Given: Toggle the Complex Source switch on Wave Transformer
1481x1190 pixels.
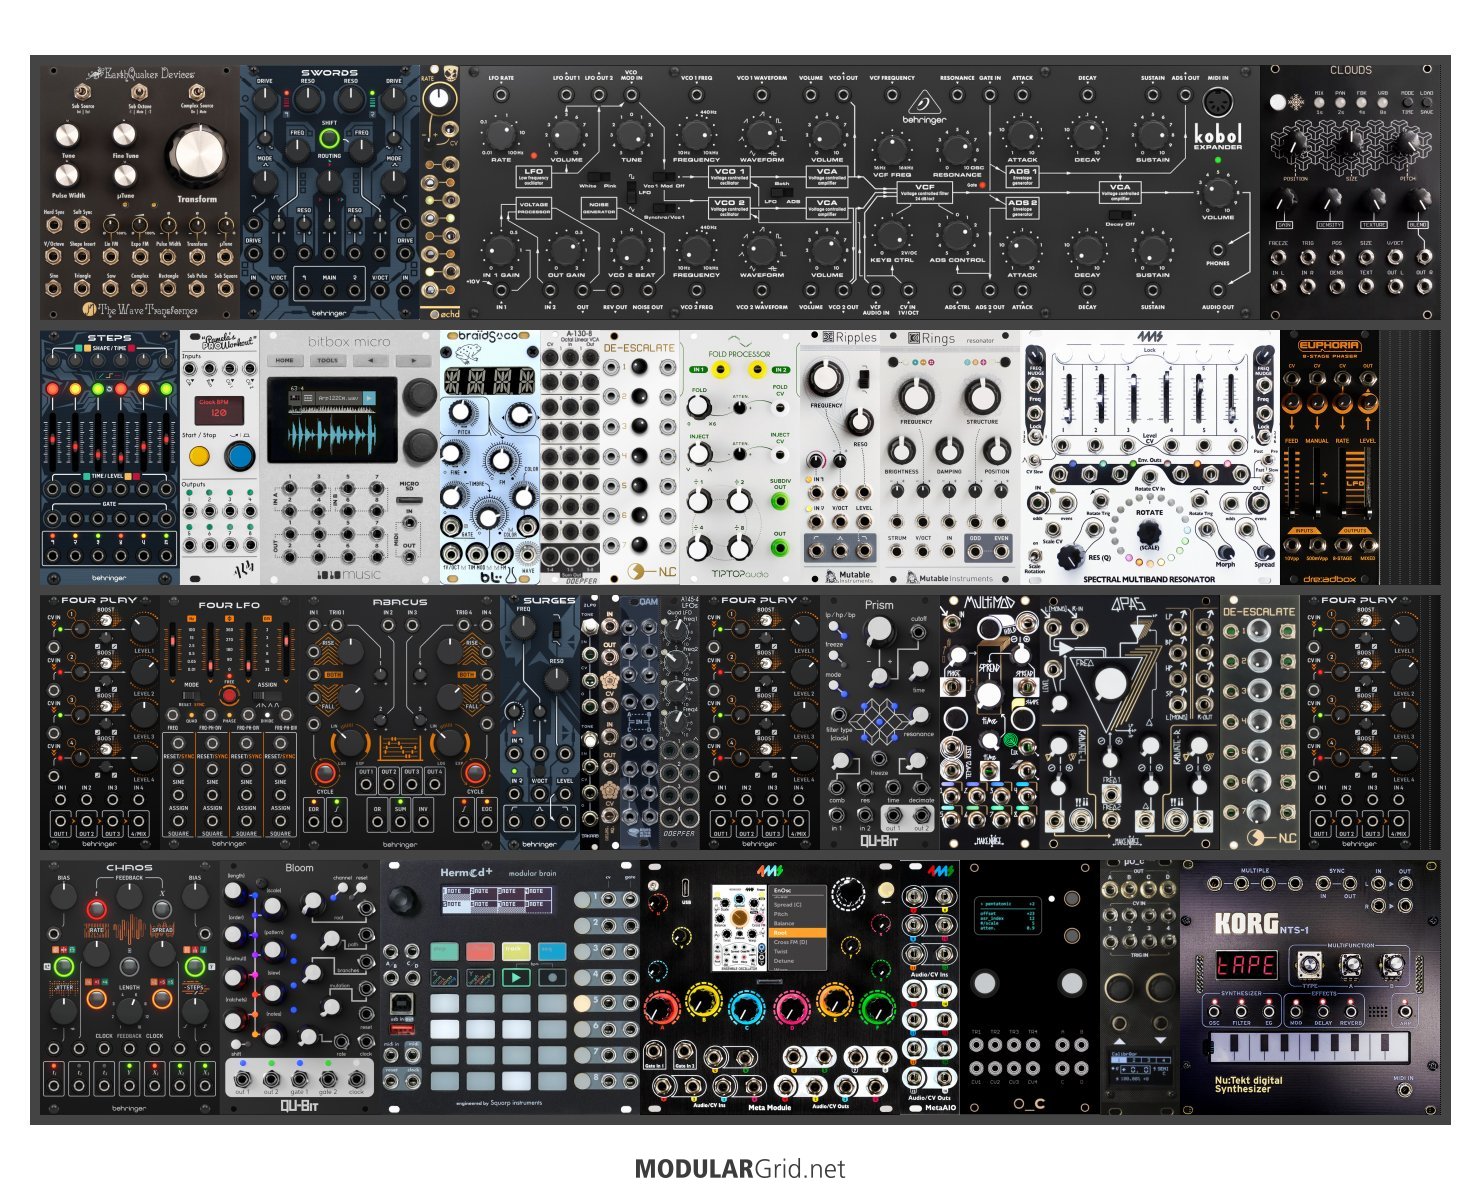Looking at the screenshot, I should pos(196,92).
